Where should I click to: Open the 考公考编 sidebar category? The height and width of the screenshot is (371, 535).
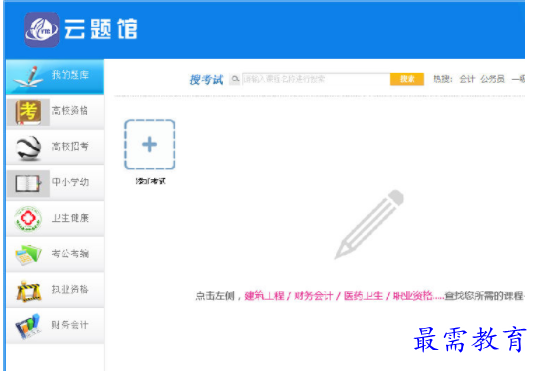coord(55,255)
